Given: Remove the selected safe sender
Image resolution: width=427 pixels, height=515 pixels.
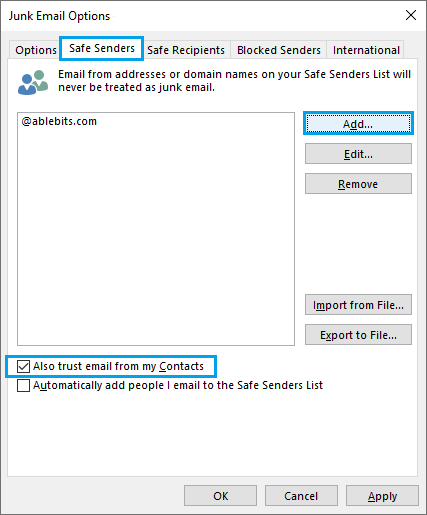Looking at the screenshot, I should click(x=358, y=184).
